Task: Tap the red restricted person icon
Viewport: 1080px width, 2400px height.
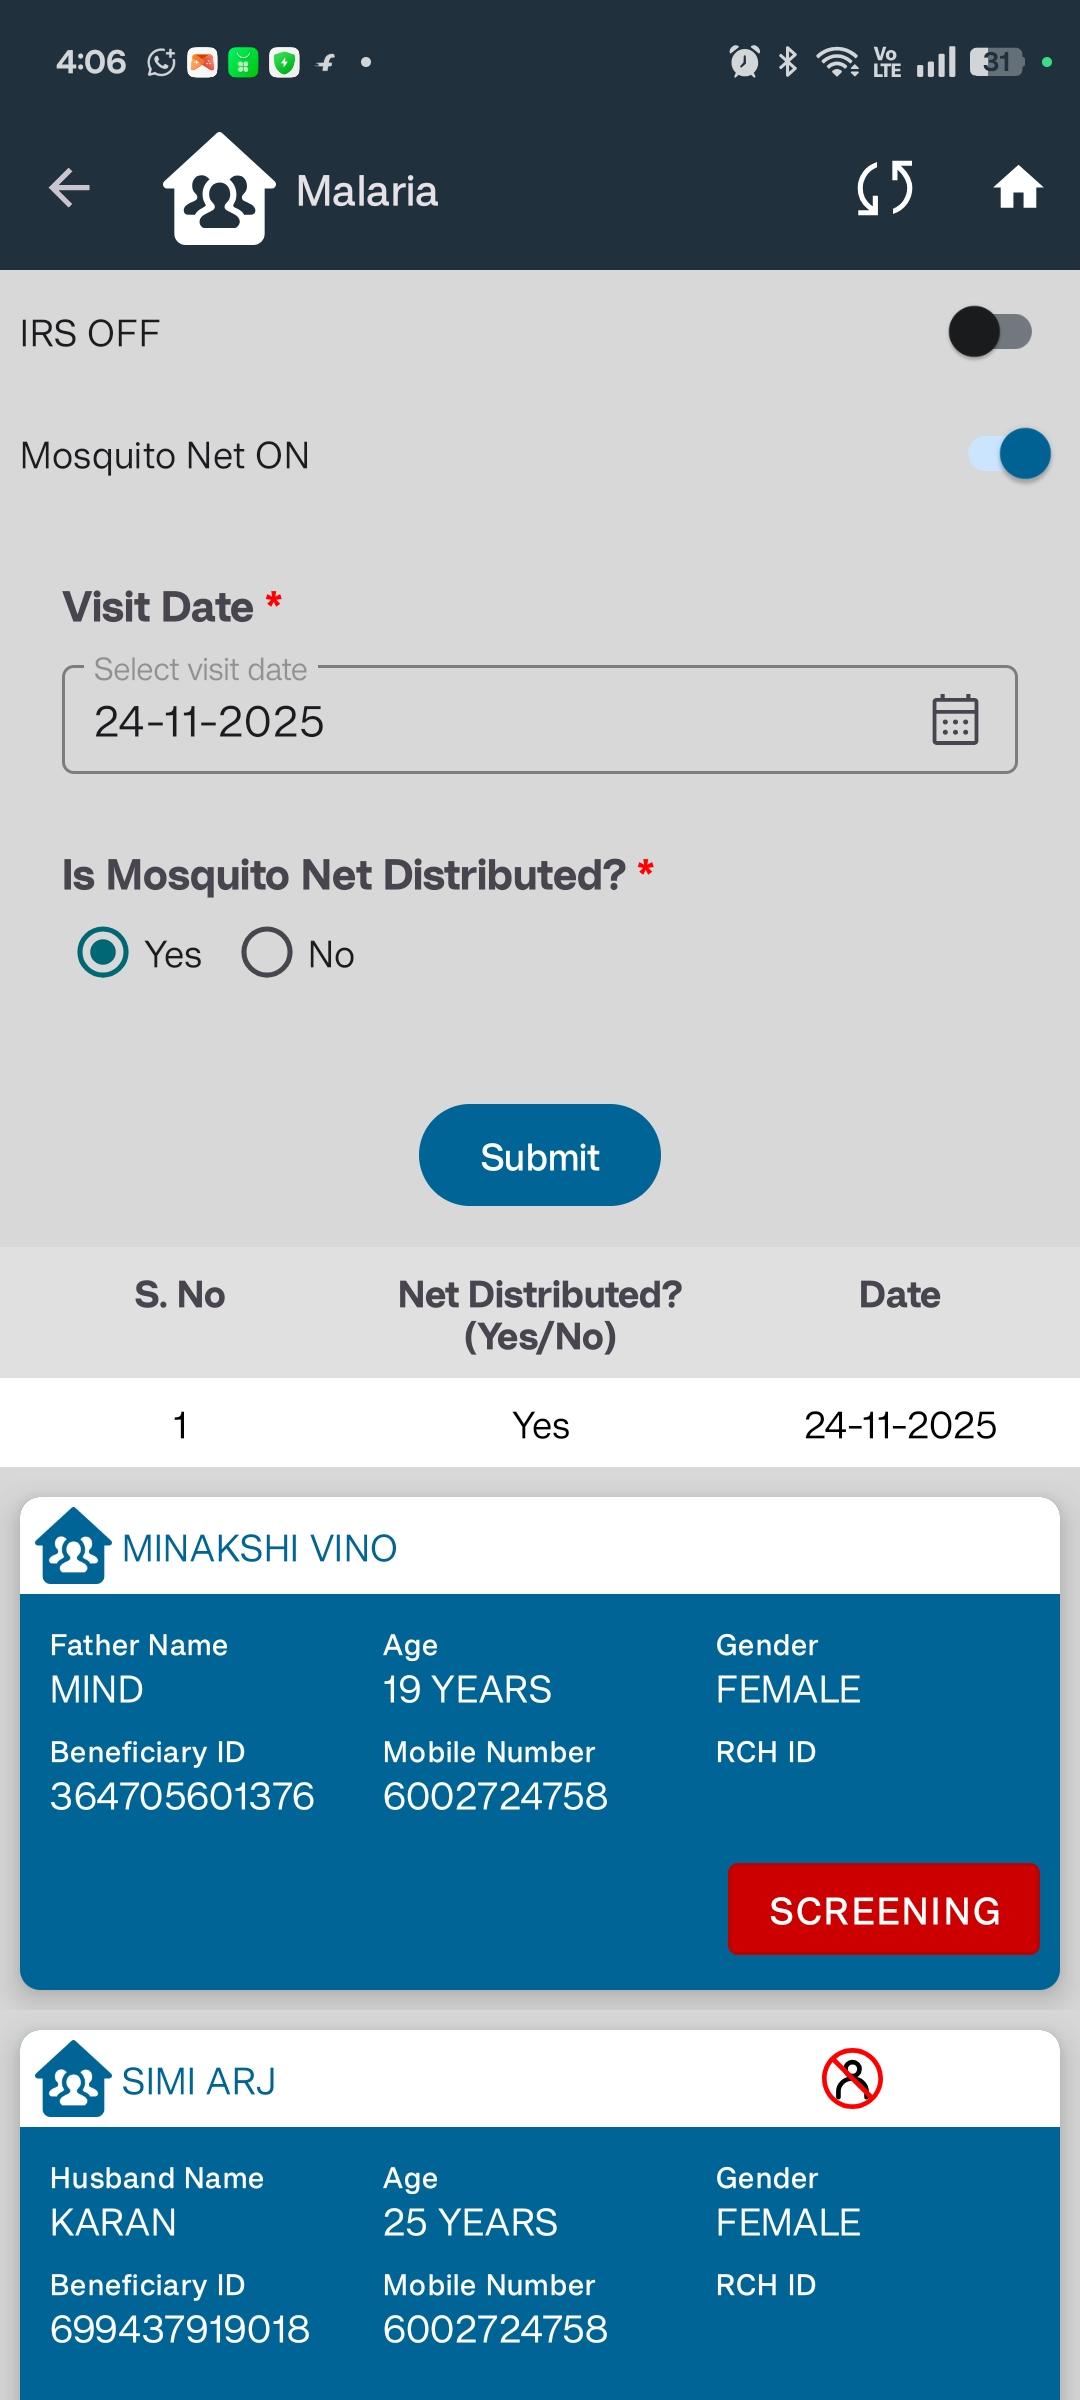Action: point(852,2078)
